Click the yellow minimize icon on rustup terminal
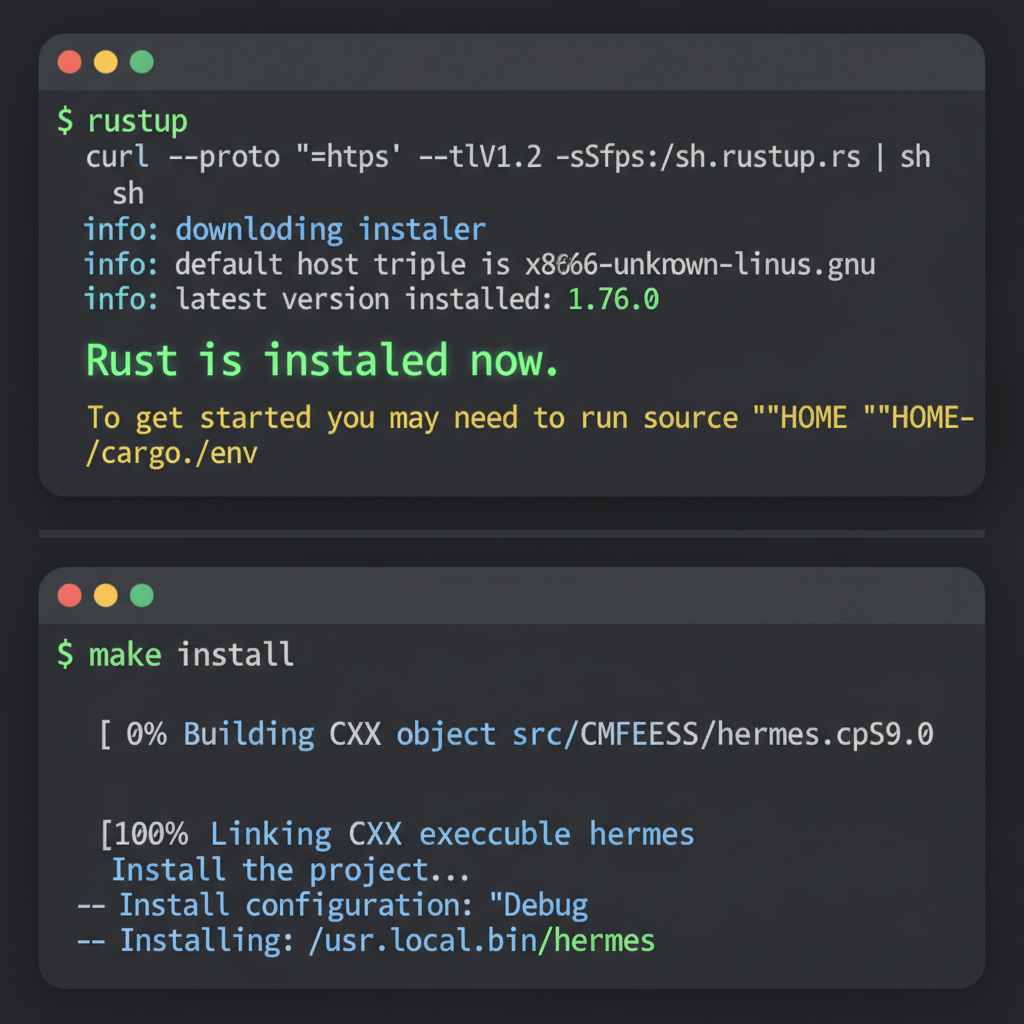The image size is (1024, 1024). tap(105, 61)
